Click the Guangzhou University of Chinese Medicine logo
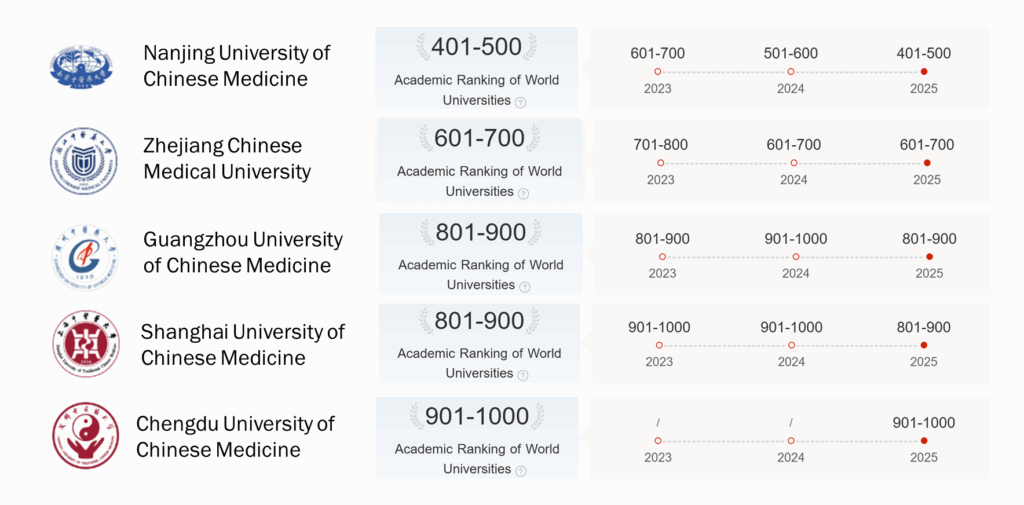 pyautogui.click(x=85, y=257)
